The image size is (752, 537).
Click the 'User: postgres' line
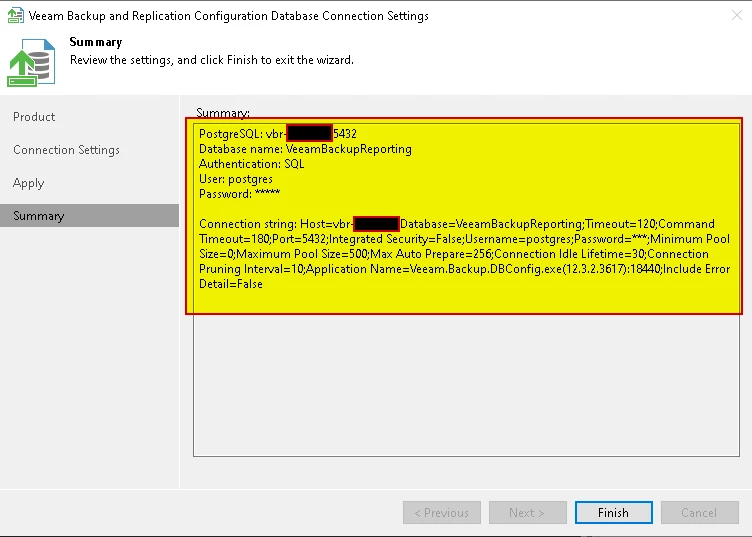[235, 179]
